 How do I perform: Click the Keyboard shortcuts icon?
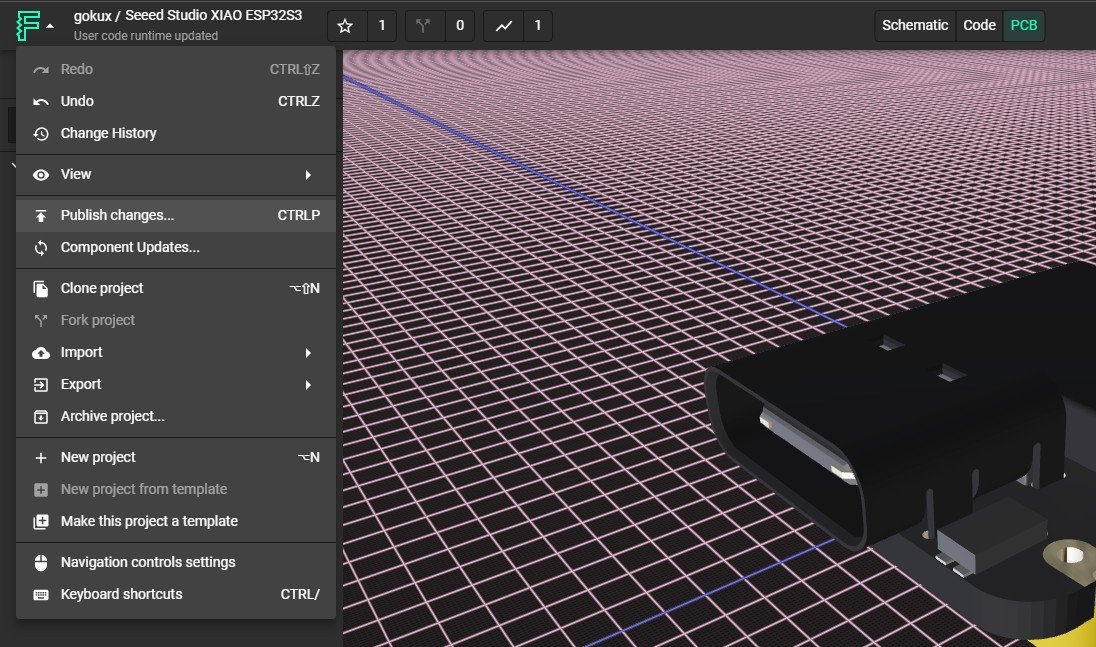(x=40, y=594)
